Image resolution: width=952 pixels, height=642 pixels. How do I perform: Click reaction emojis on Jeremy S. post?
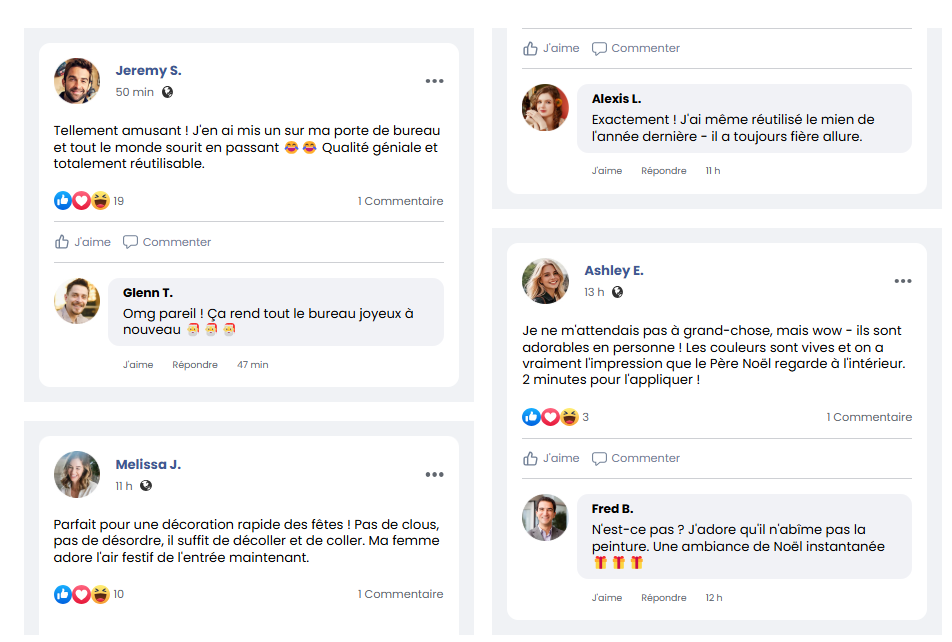pyautogui.click(x=82, y=201)
